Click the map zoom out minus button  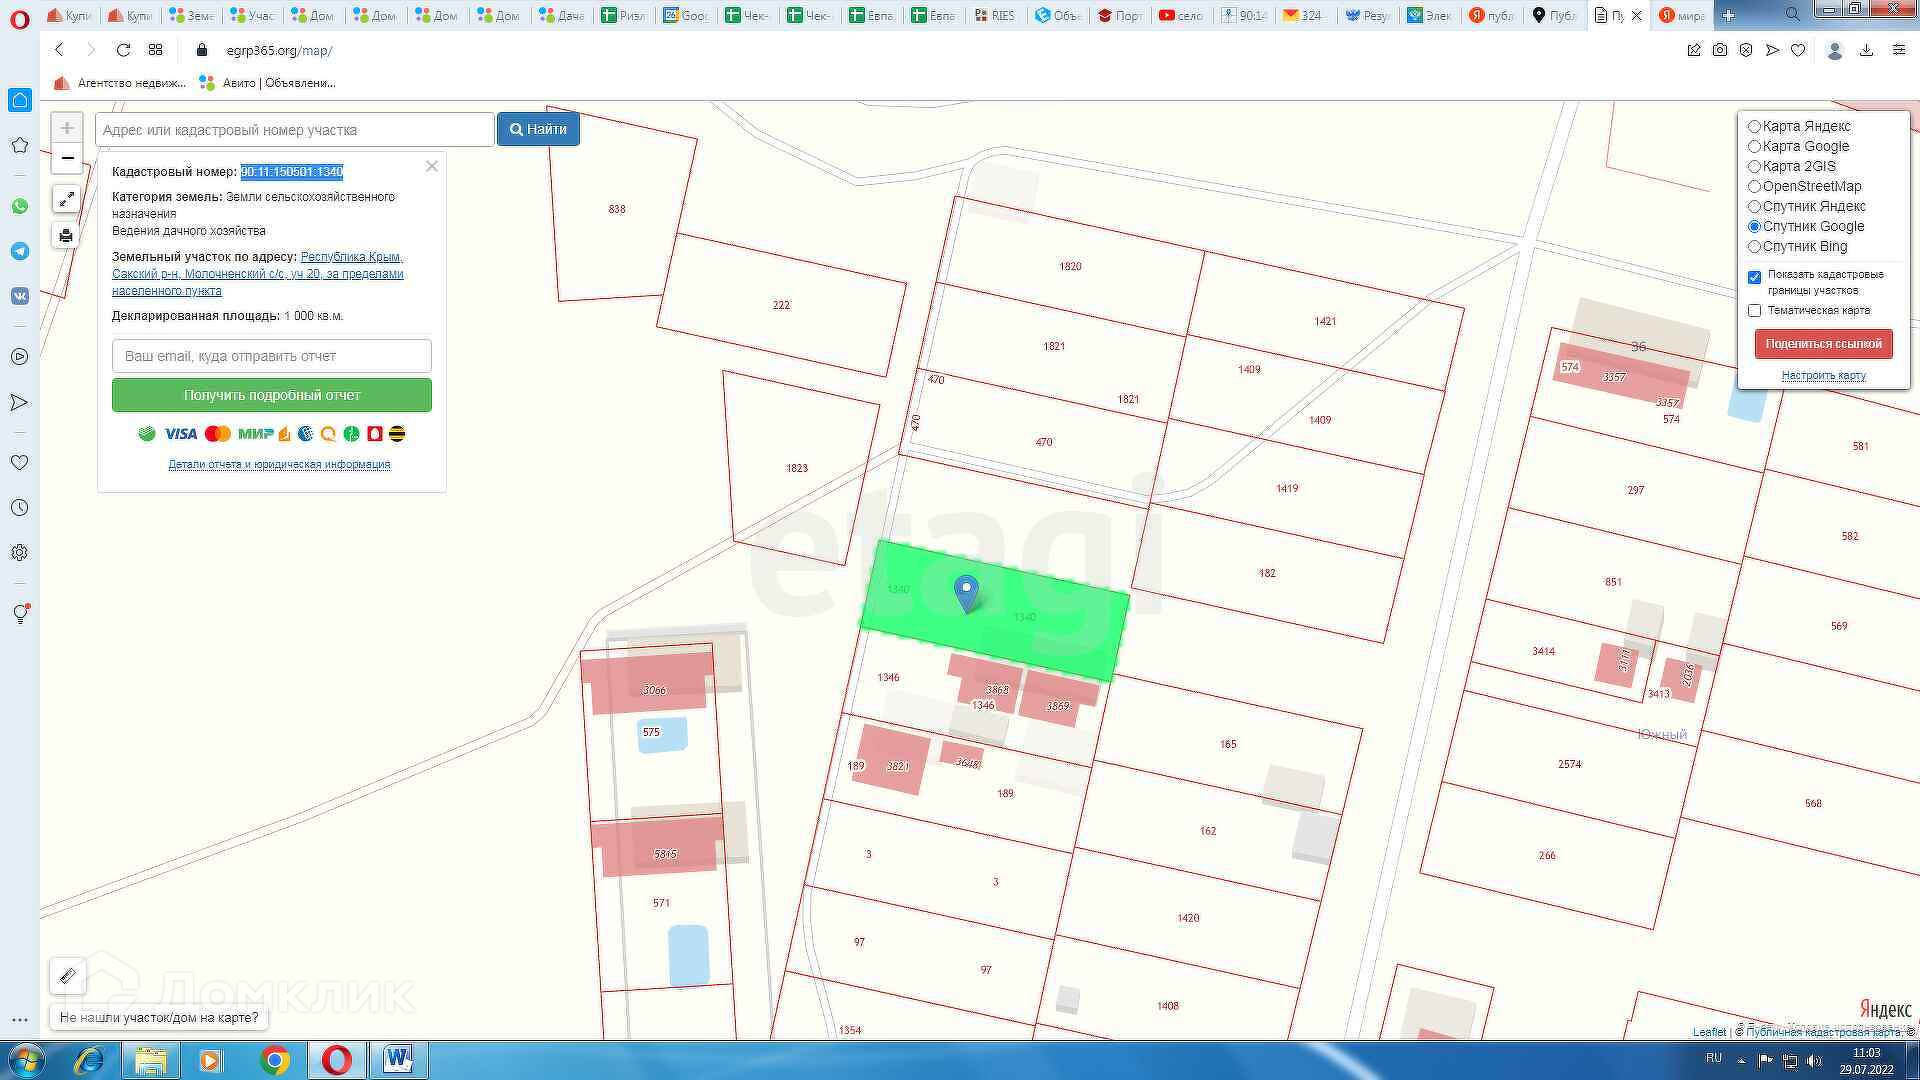tap(67, 158)
